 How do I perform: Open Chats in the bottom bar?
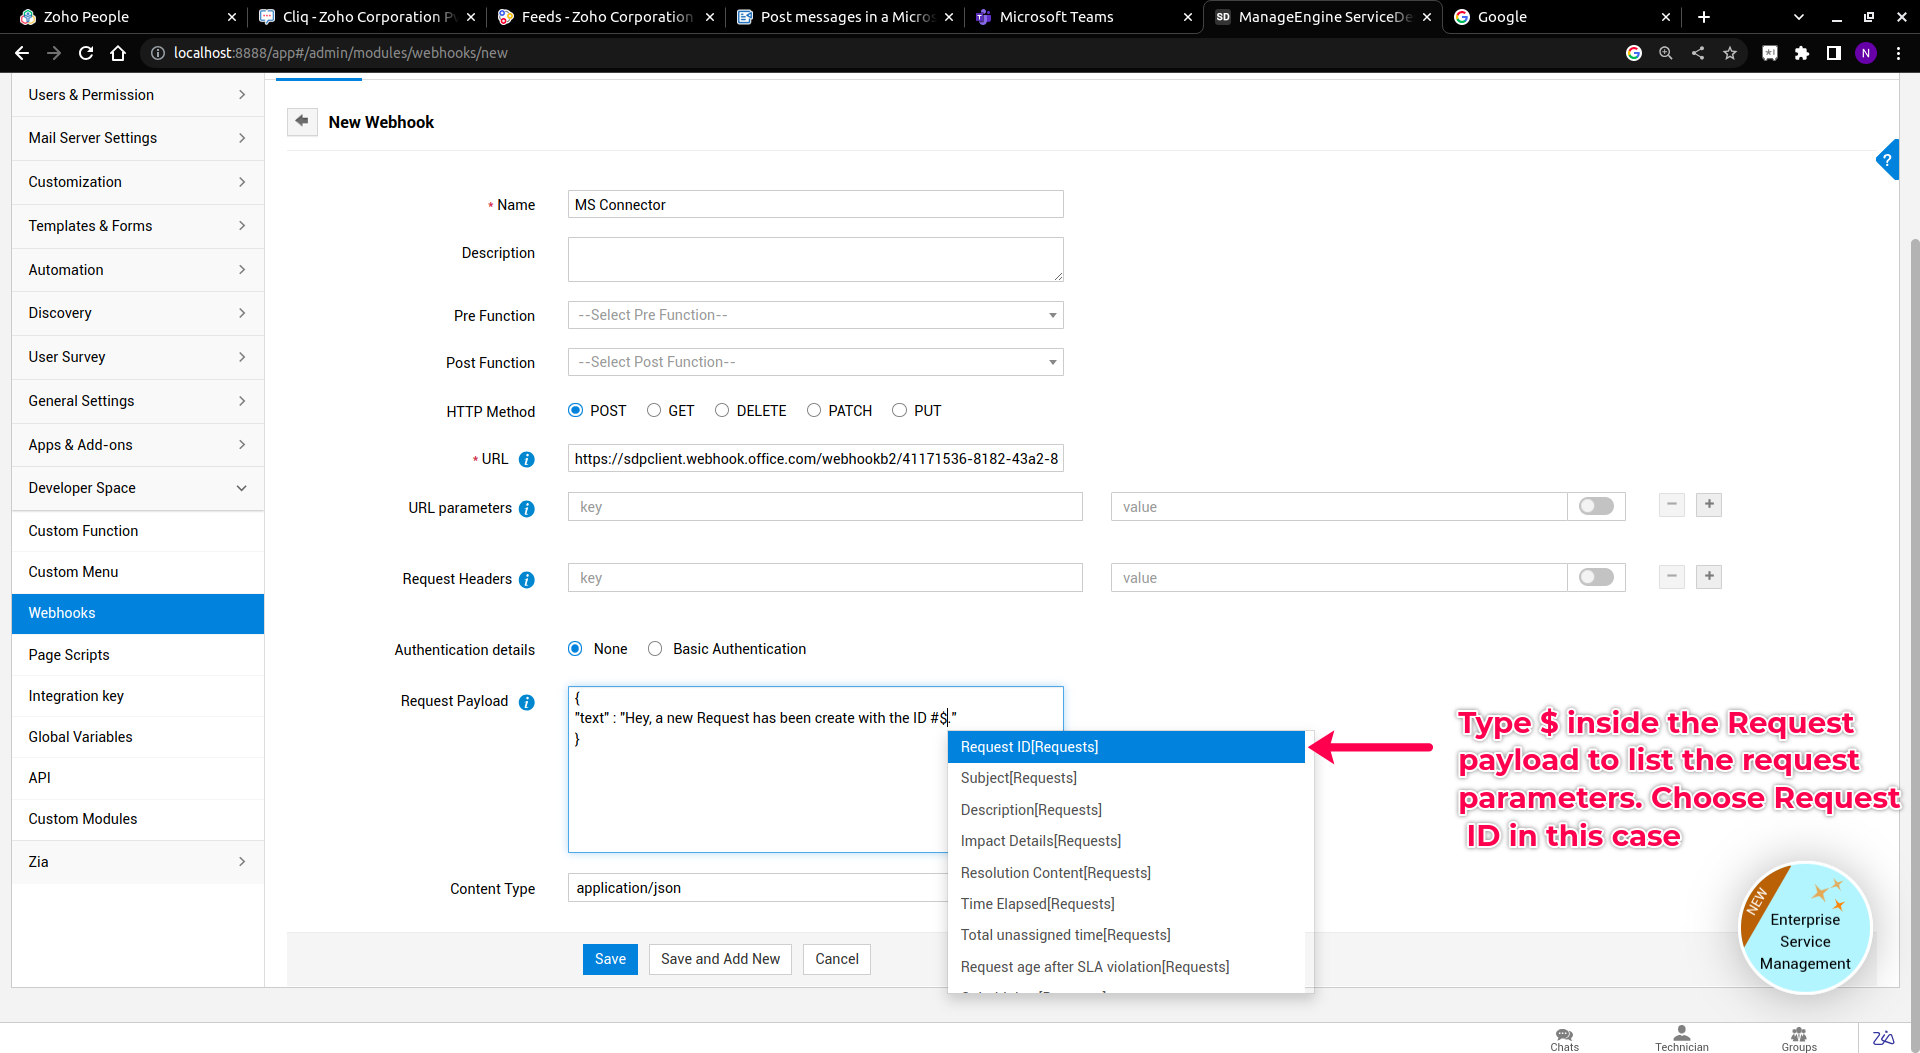coord(1564,1039)
